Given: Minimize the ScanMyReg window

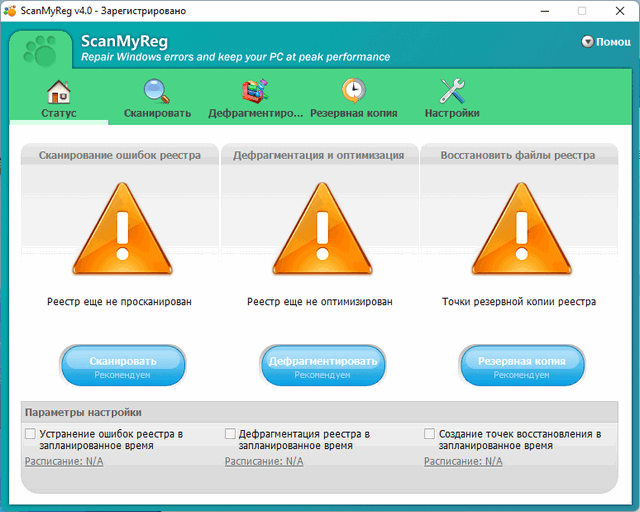Looking at the screenshot, I should 545,11.
